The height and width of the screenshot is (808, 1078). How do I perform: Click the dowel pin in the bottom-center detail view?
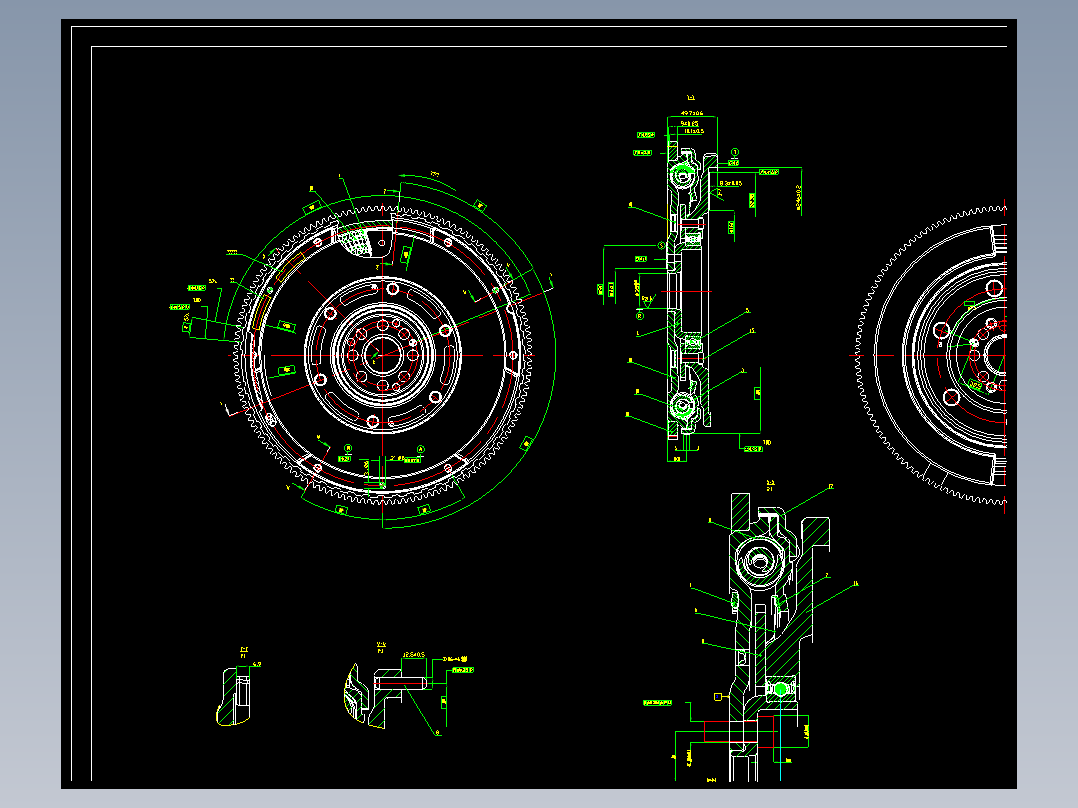pyautogui.click(x=400, y=682)
